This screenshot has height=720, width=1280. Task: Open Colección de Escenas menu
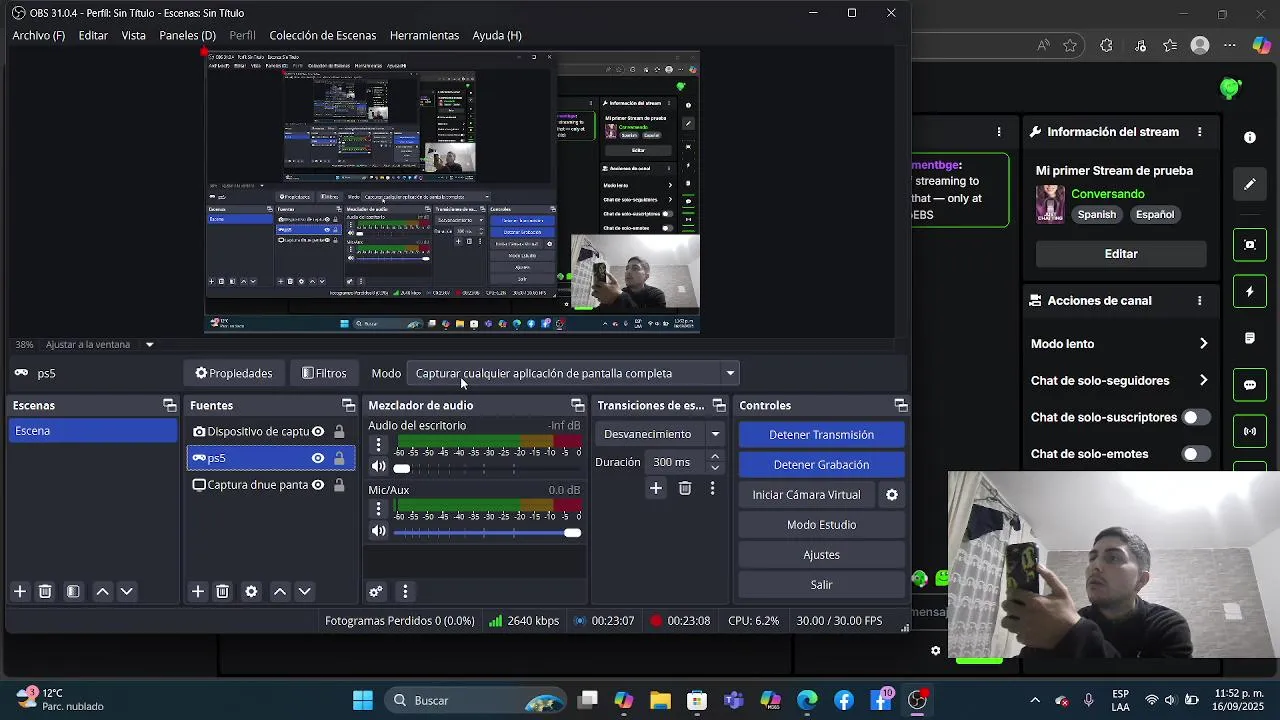[323, 35]
